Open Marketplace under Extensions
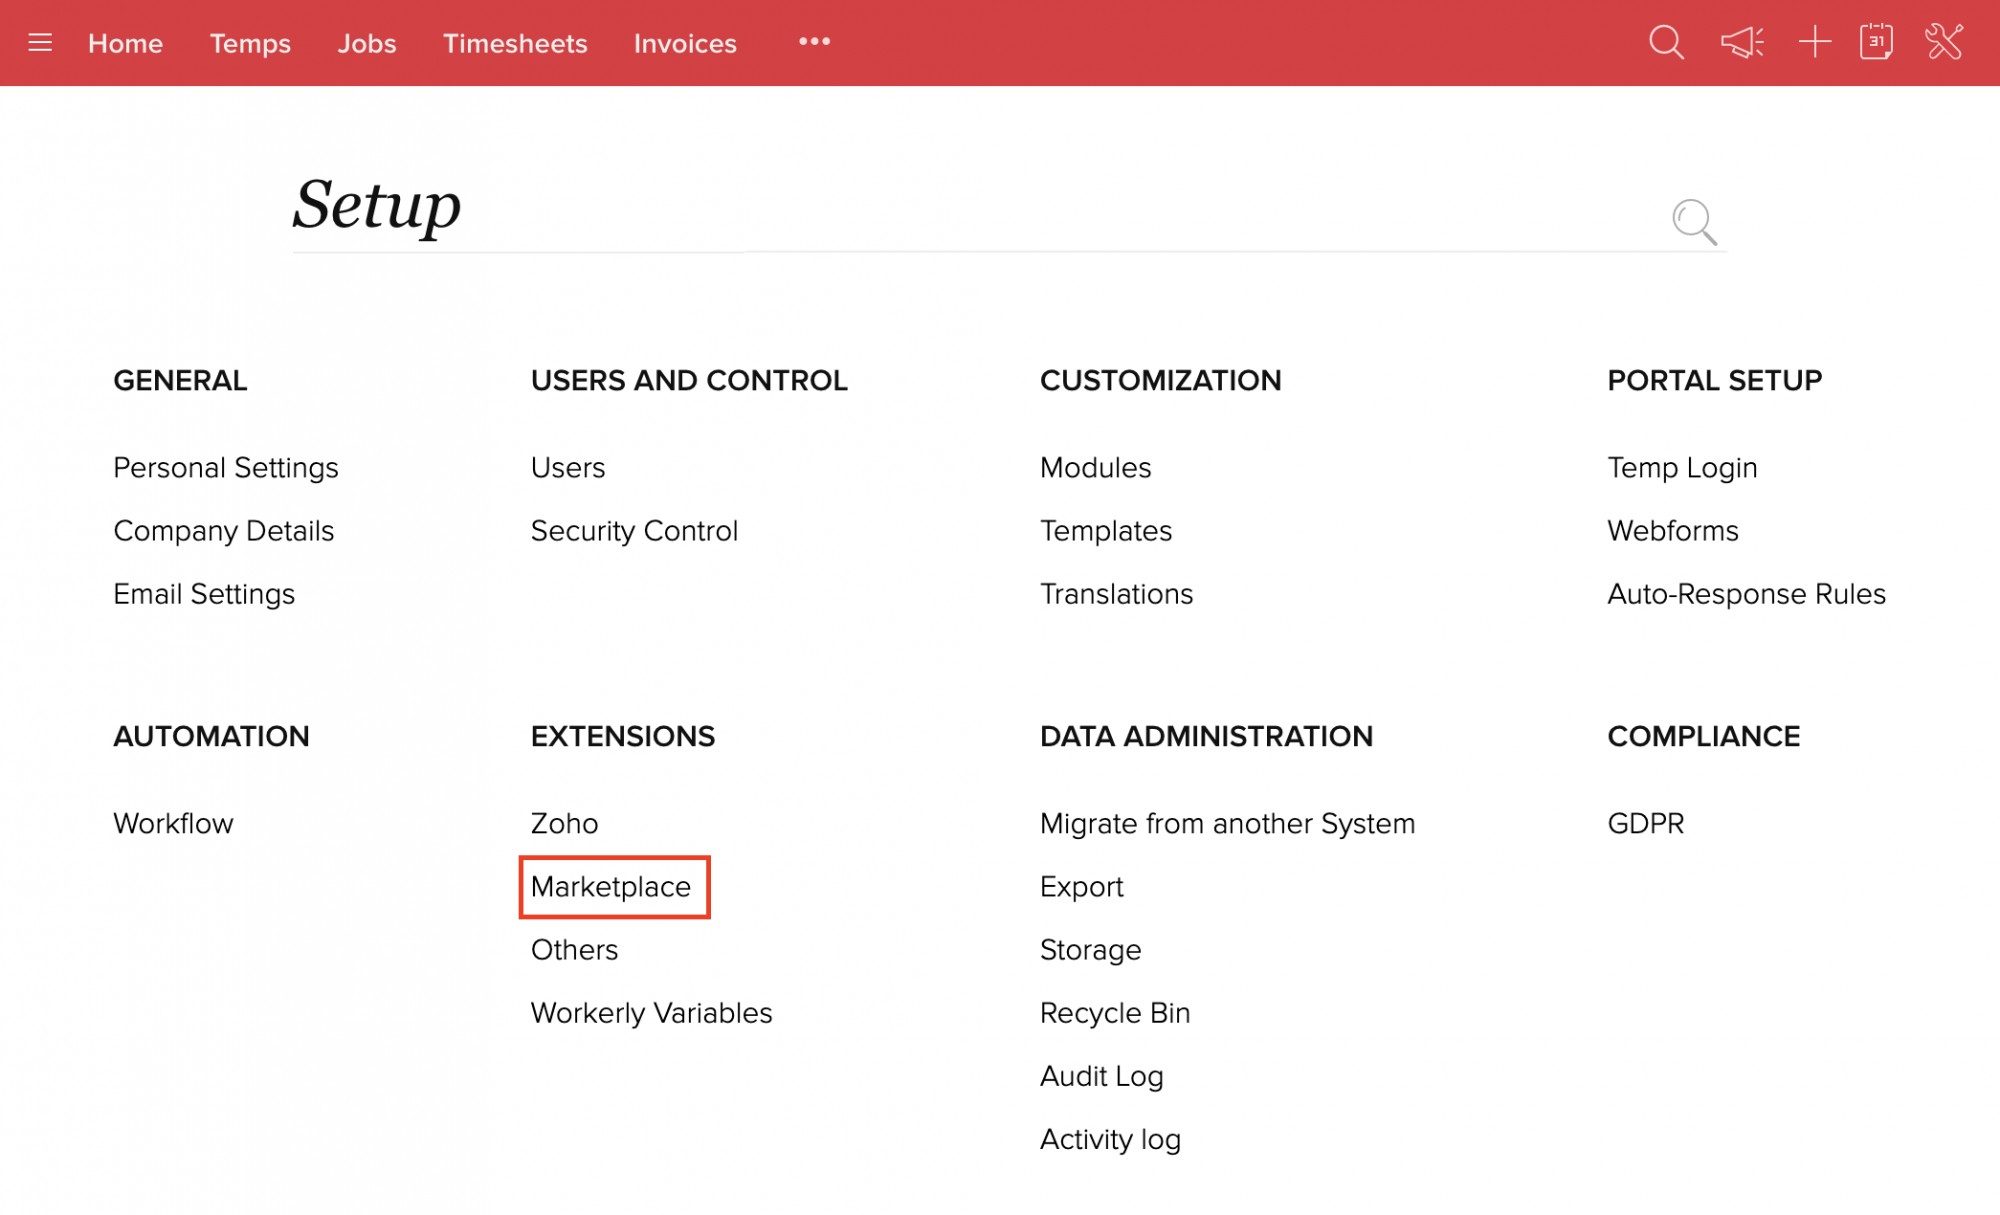This screenshot has height=1215, width=2000. (611, 887)
